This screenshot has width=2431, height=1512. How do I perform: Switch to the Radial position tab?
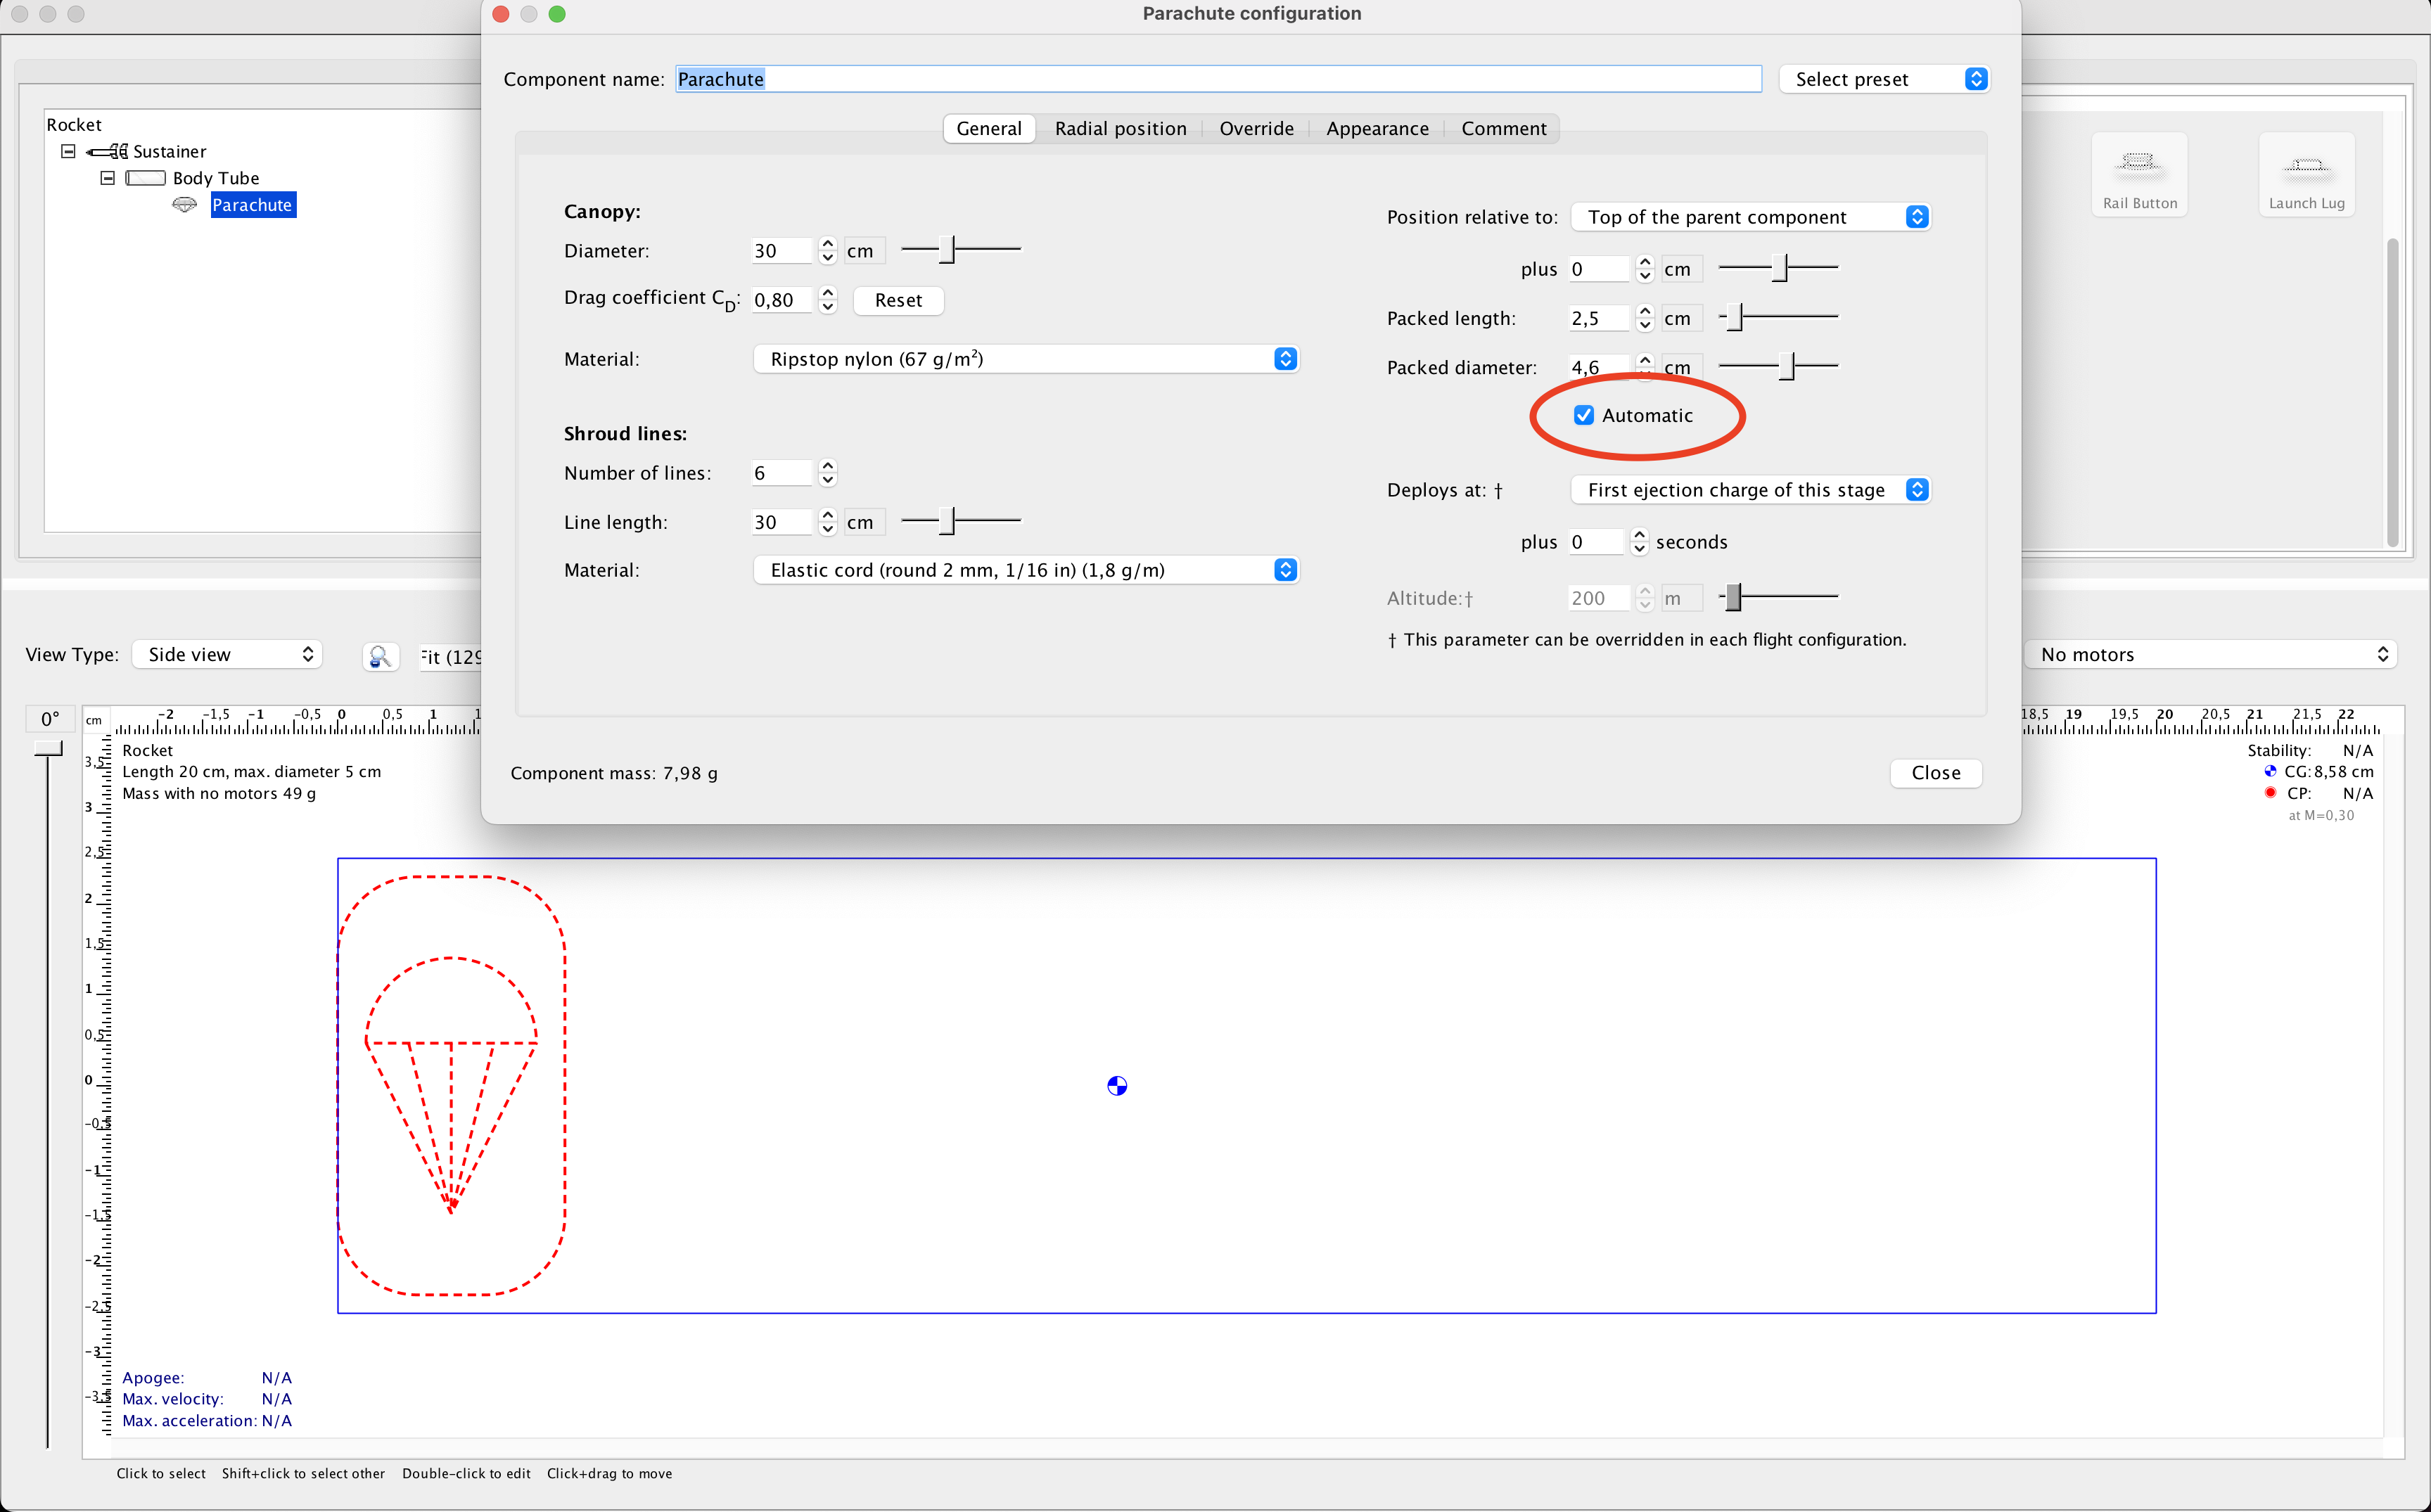click(1120, 128)
